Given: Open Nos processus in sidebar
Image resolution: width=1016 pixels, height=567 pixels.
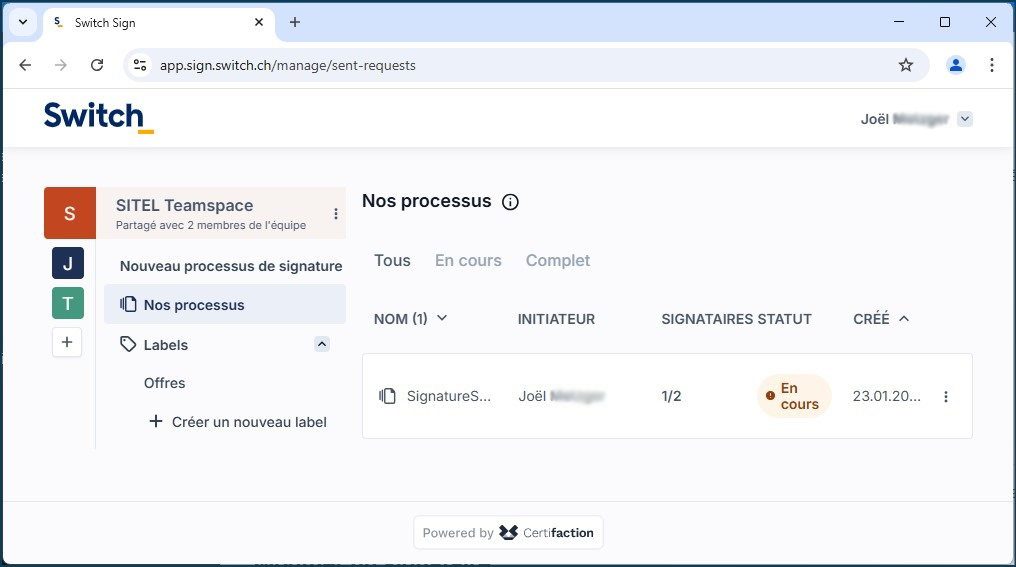Looking at the screenshot, I should click(x=225, y=305).
